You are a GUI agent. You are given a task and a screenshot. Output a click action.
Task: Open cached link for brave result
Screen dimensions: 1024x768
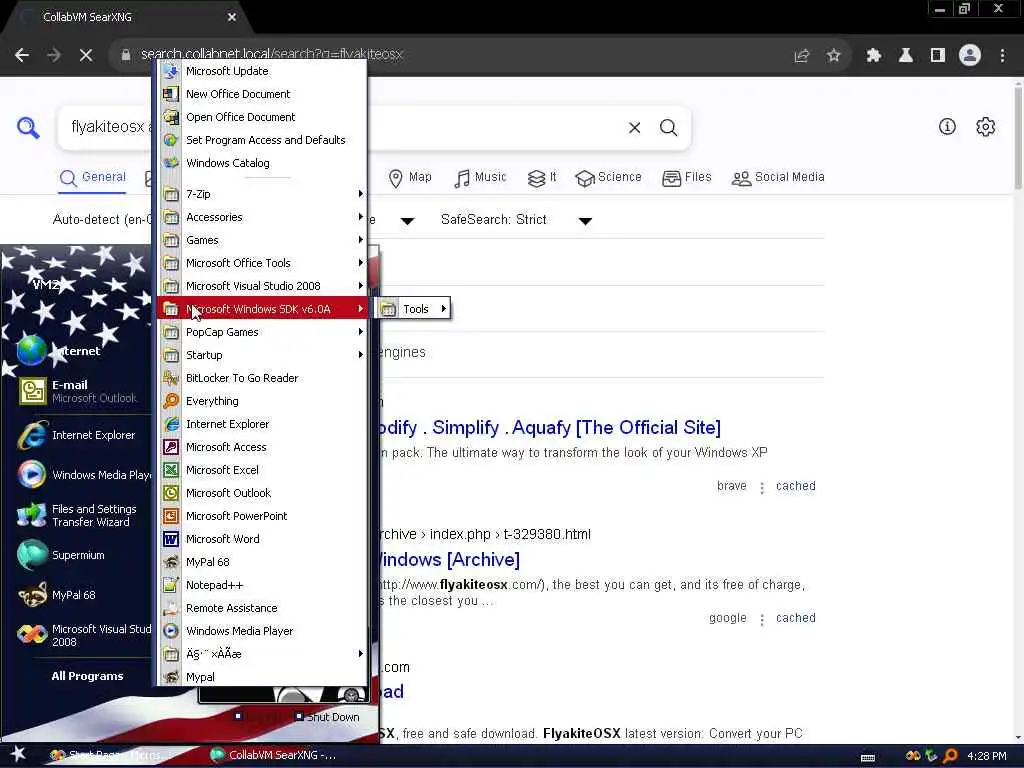(795, 486)
